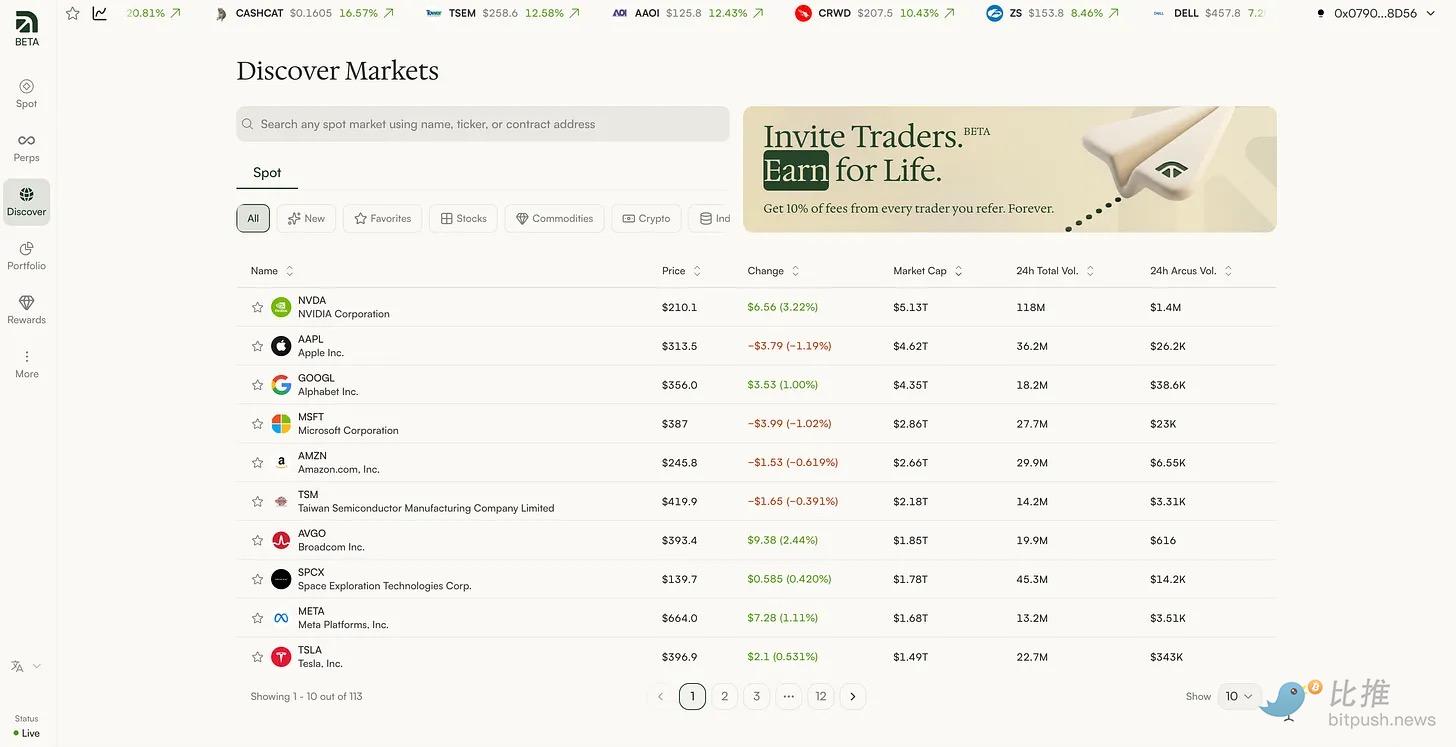Viewport: 1456px width, 747px height.
Task: Click 'Tesla, Inc.' company name
Action: 320,664
